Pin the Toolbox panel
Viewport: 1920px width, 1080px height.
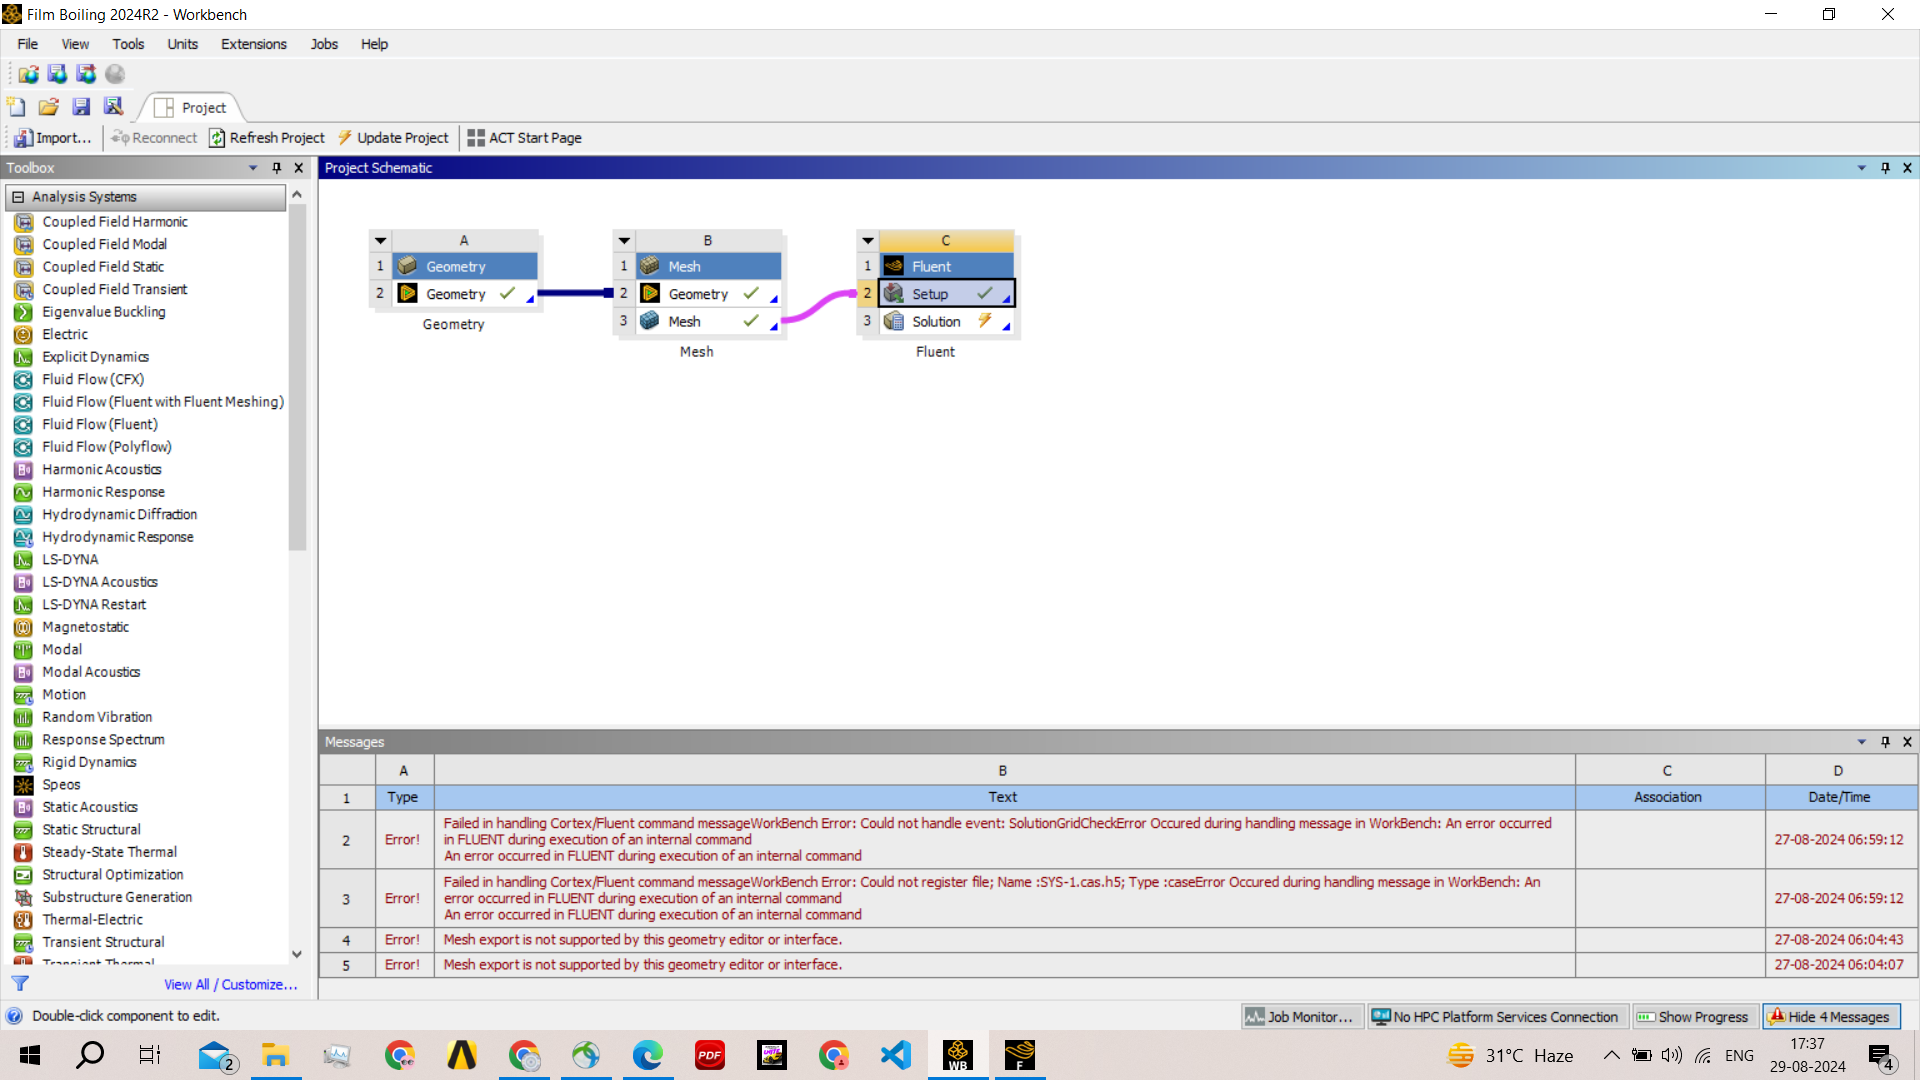(277, 168)
